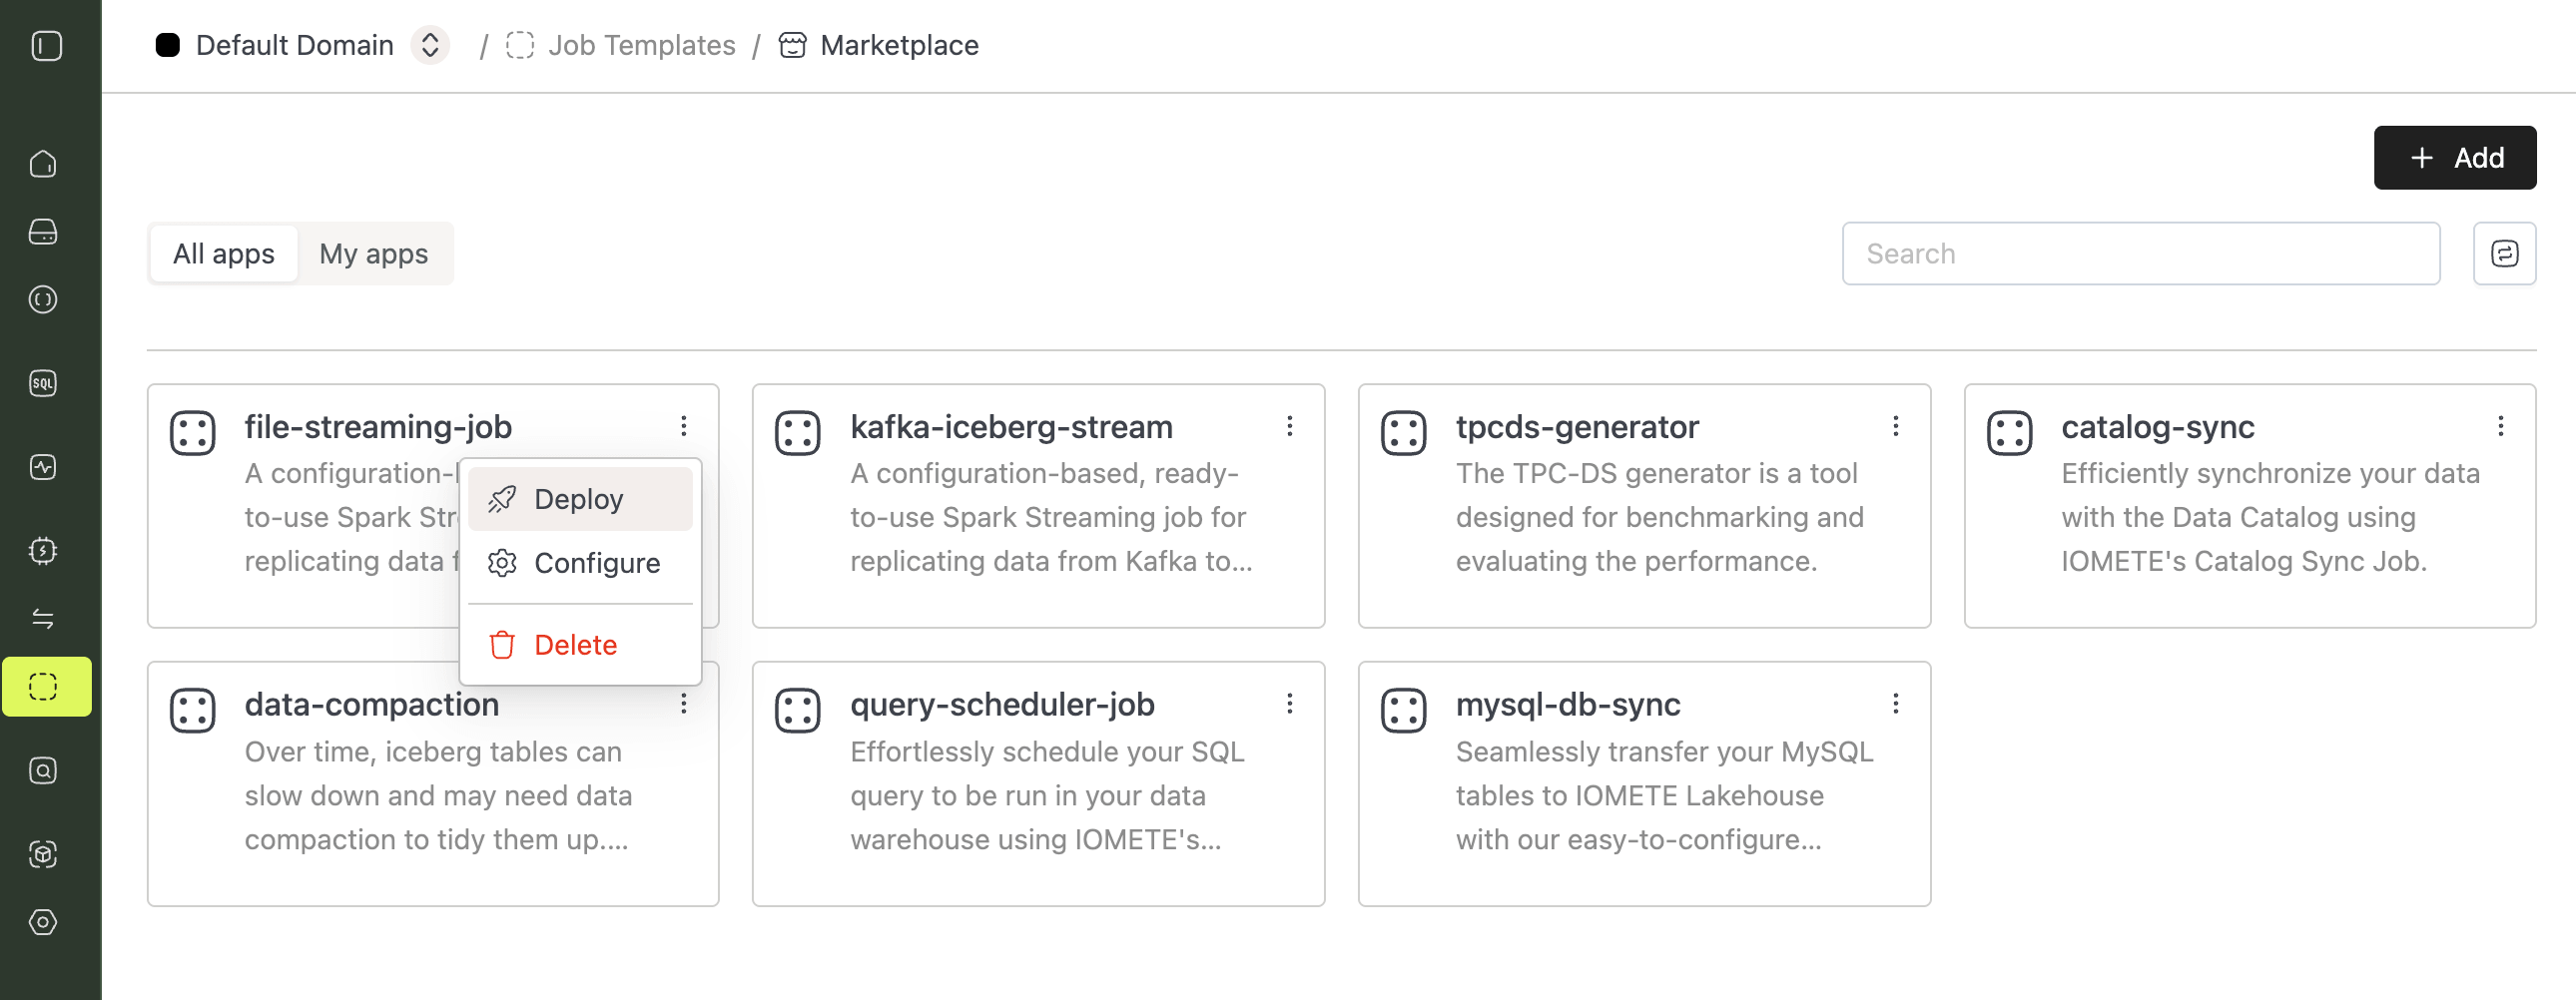Open the transfer arrows sidebar icon
Screen dimensions: 2576x1000
[x=43, y=619]
